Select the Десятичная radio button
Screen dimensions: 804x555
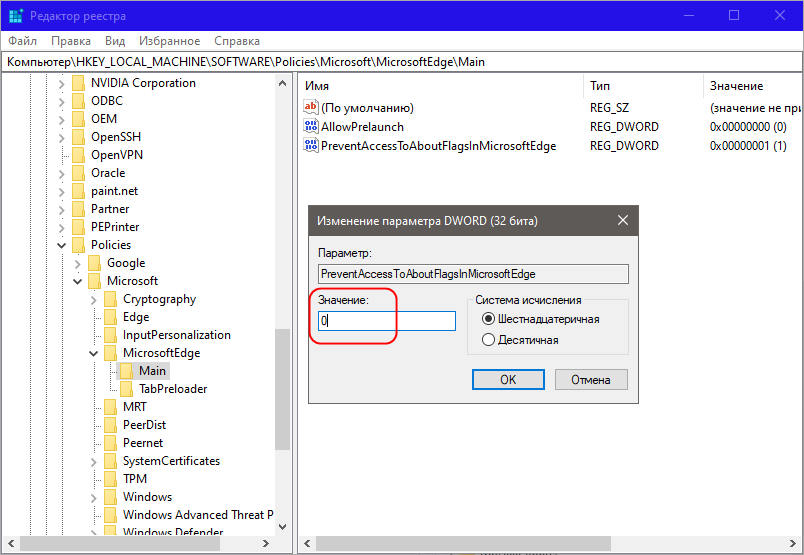488,340
